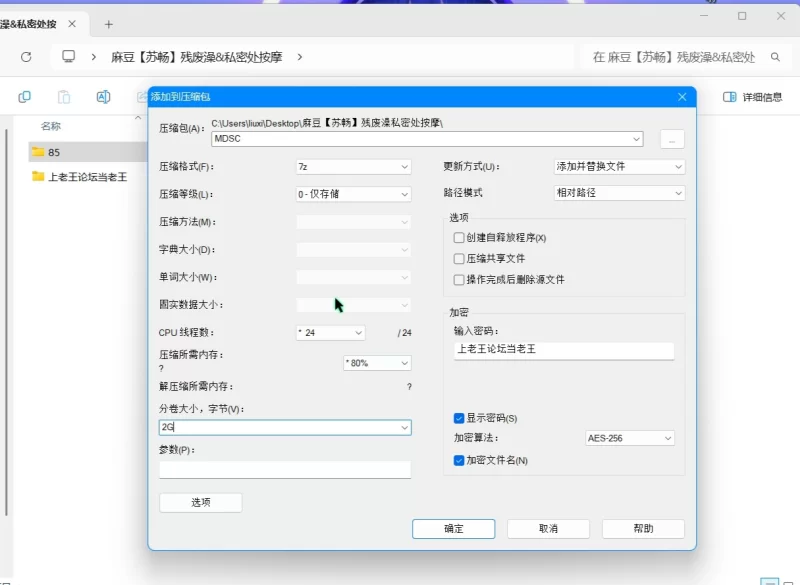Screen dimensions: 800x585
Task: Click the paste icon in Explorer toolbar
Action: tap(64, 96)
